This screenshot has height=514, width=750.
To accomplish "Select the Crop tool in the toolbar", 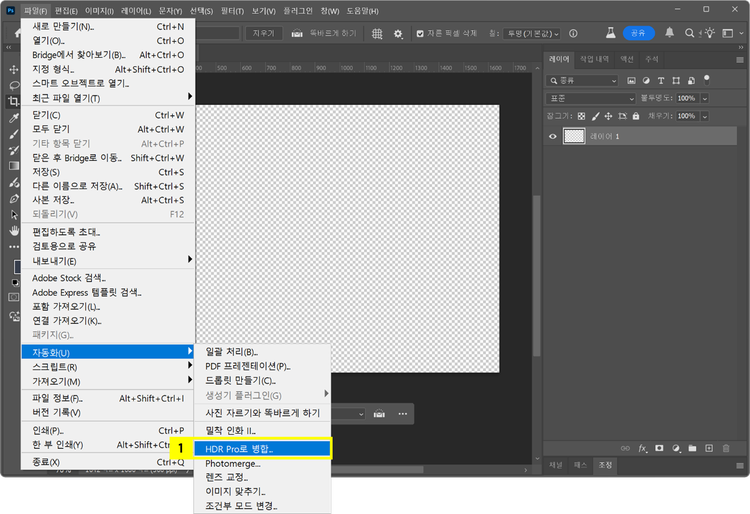I will pyautogui.click(x=14, y=101).
